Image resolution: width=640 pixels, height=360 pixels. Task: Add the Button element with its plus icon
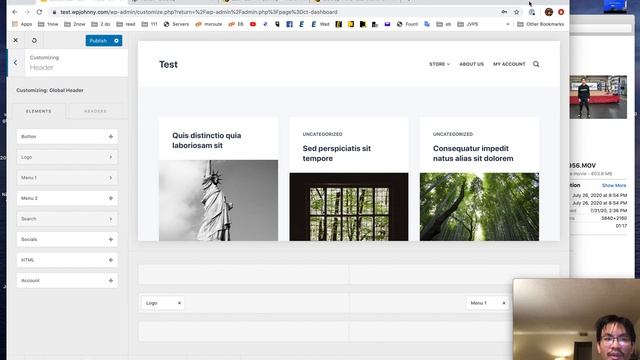point(111,137)
